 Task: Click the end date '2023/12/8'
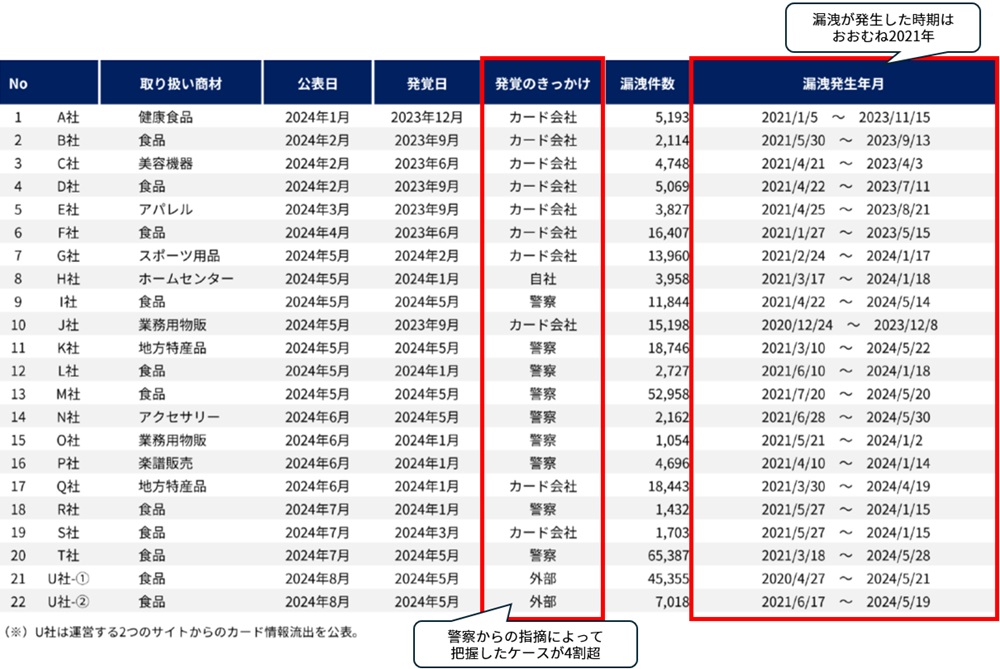click(x=906, y=325)
